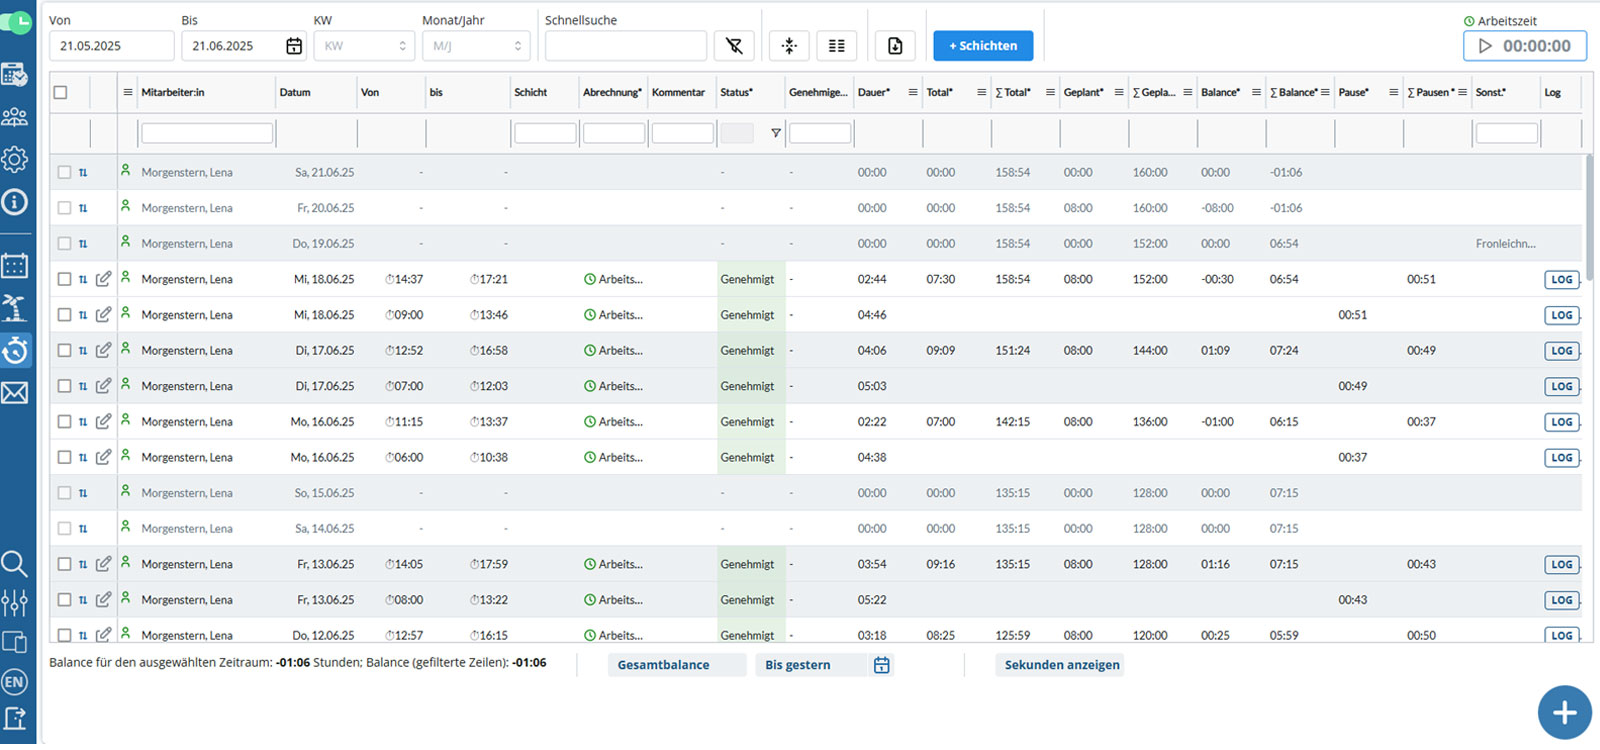This screenshot has width=1600, height=750.
Task: Click the logout icon at the sidebar bottom
Action: click(x=15, y=718)
